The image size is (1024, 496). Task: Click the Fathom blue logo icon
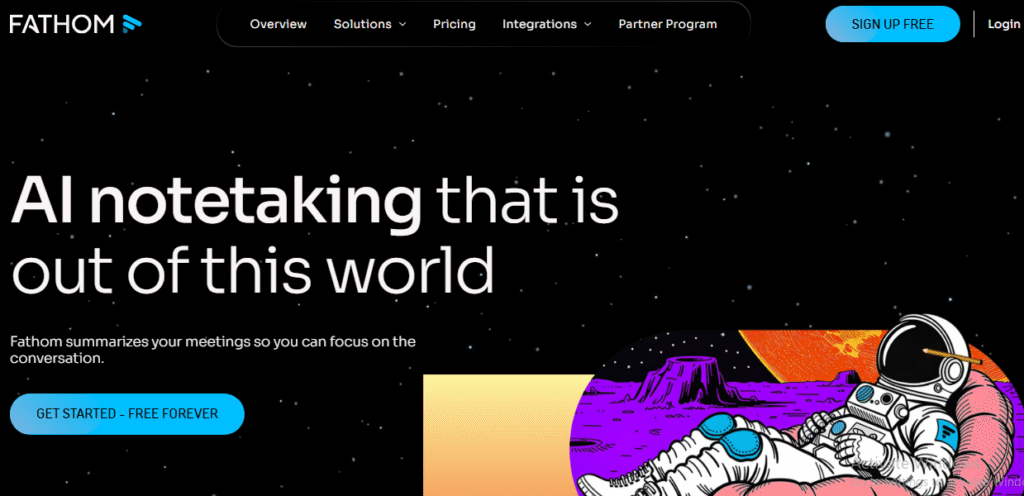(x=131, y=24)
